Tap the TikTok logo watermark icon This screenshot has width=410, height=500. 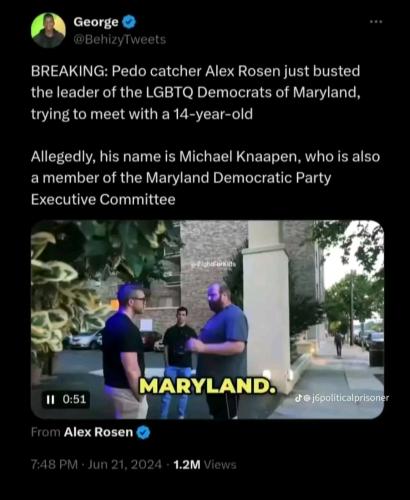tap(301, 397)
